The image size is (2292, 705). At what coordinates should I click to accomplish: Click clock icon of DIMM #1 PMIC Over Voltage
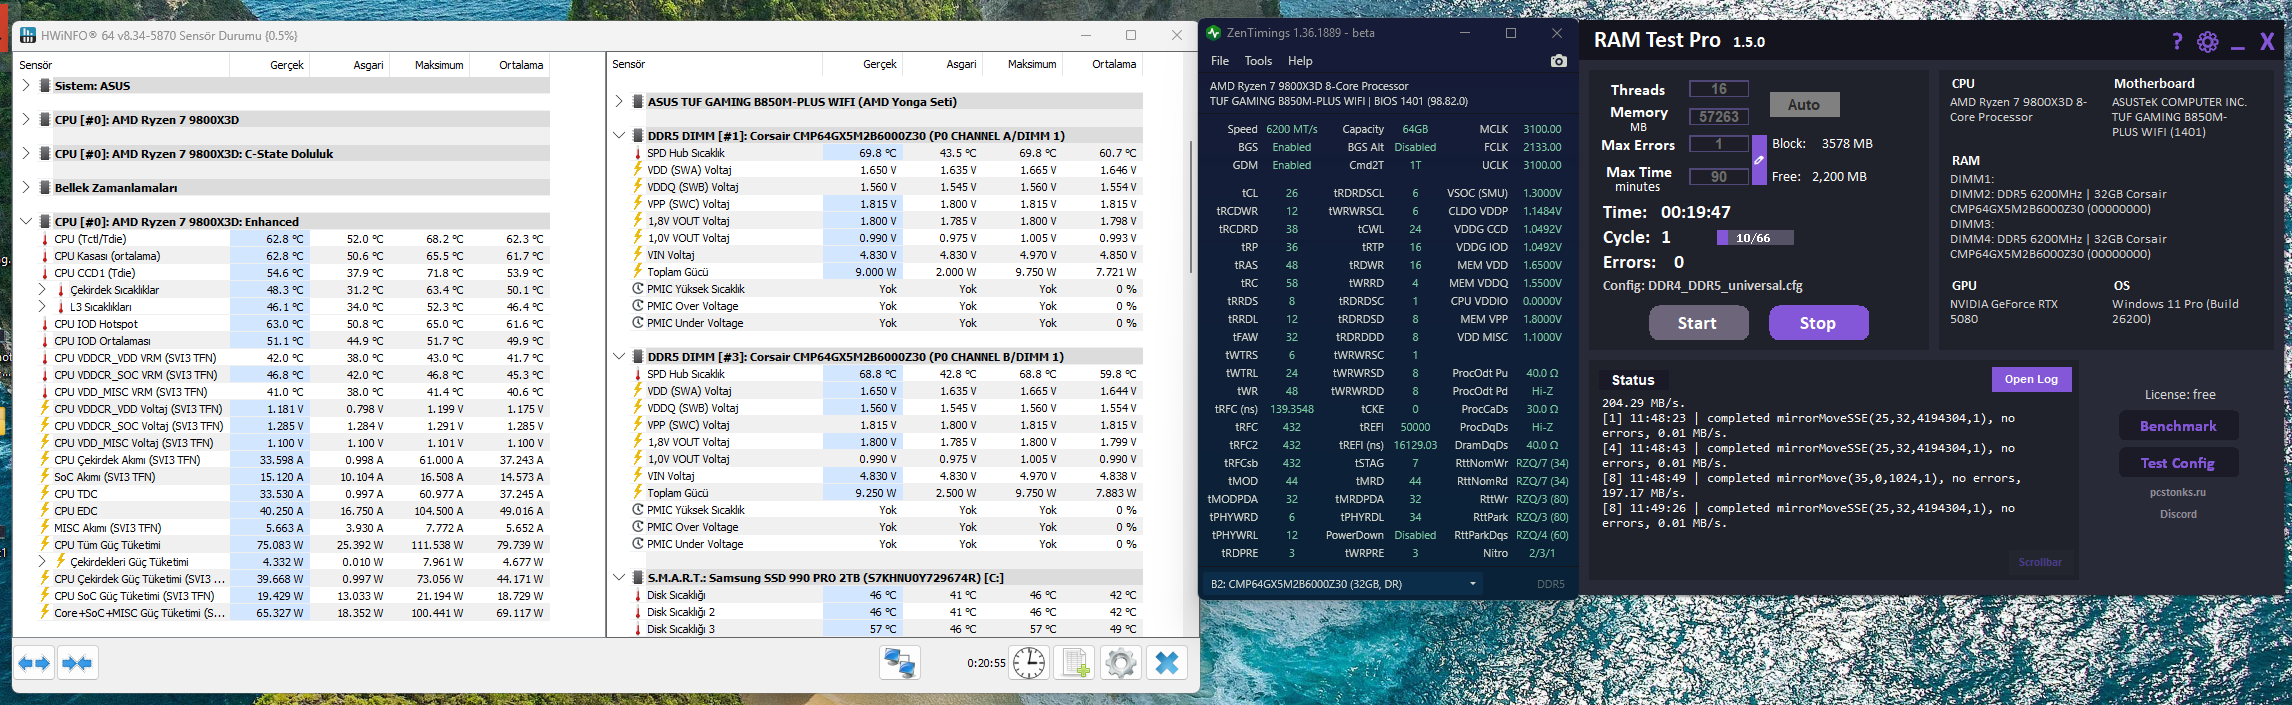click(x=638, y=306)
